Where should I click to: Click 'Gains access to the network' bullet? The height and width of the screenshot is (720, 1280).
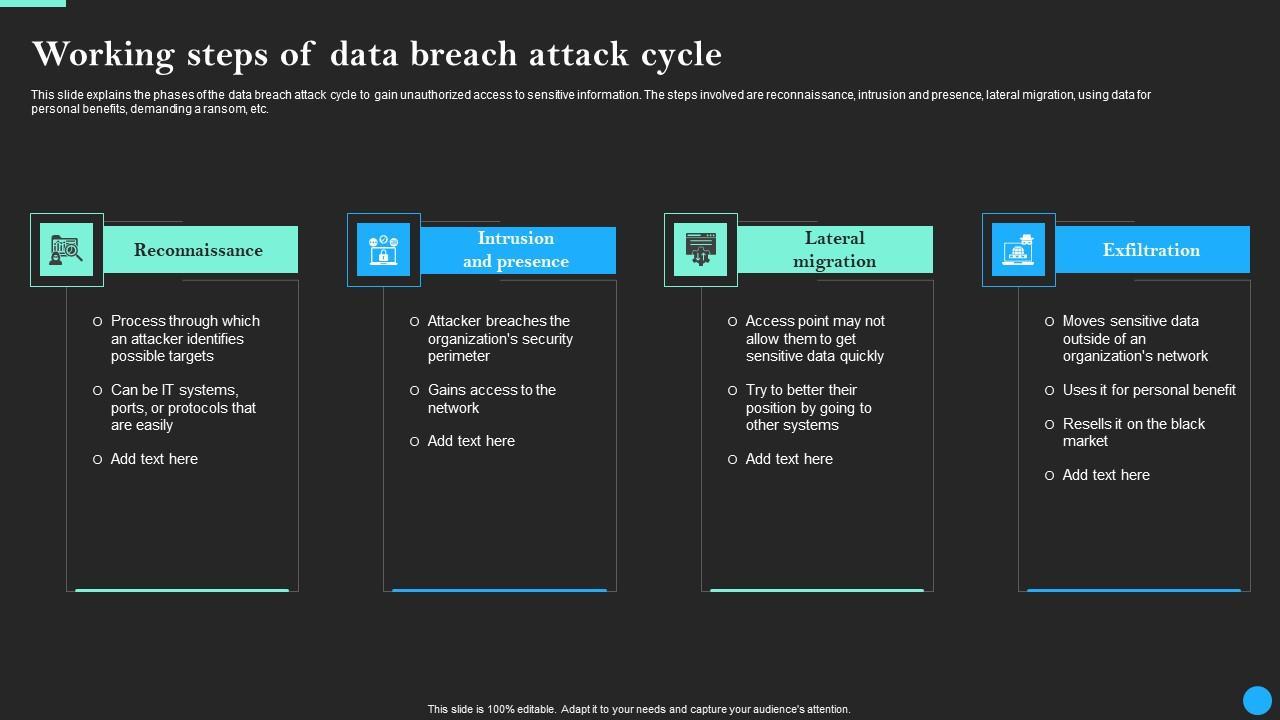(x=491, y=399)
